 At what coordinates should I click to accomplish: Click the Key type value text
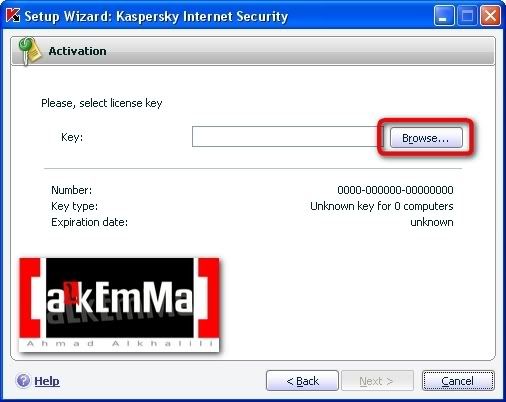coord(382,206)
